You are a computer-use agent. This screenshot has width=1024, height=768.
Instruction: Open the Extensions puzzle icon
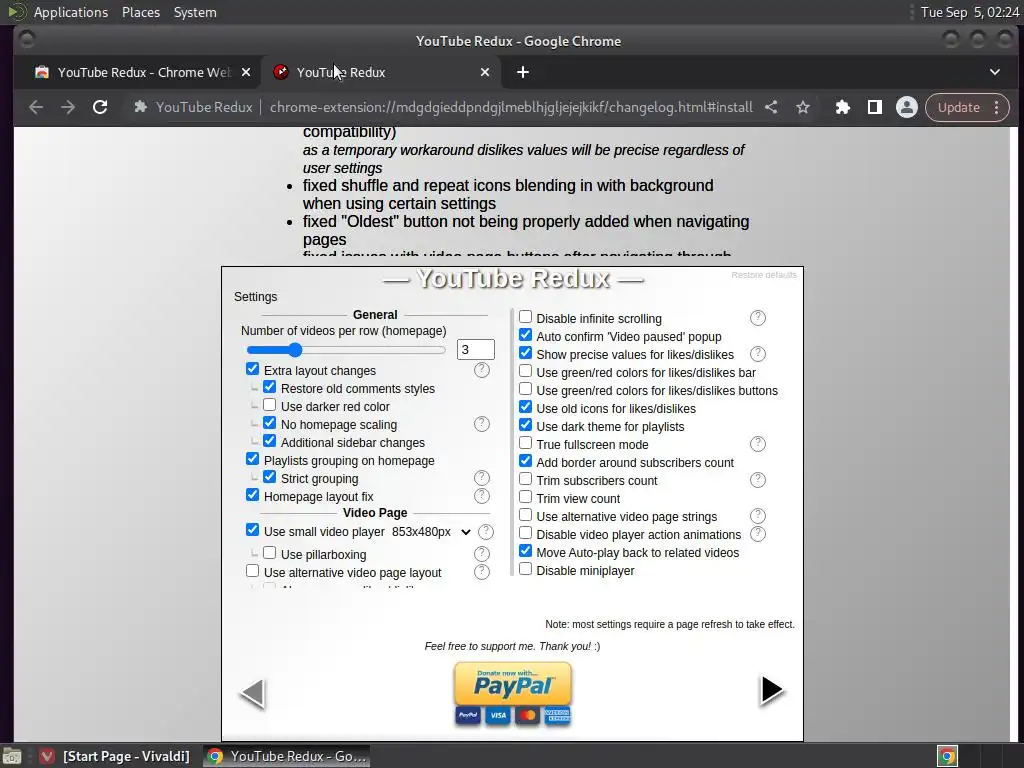(842, 107)
